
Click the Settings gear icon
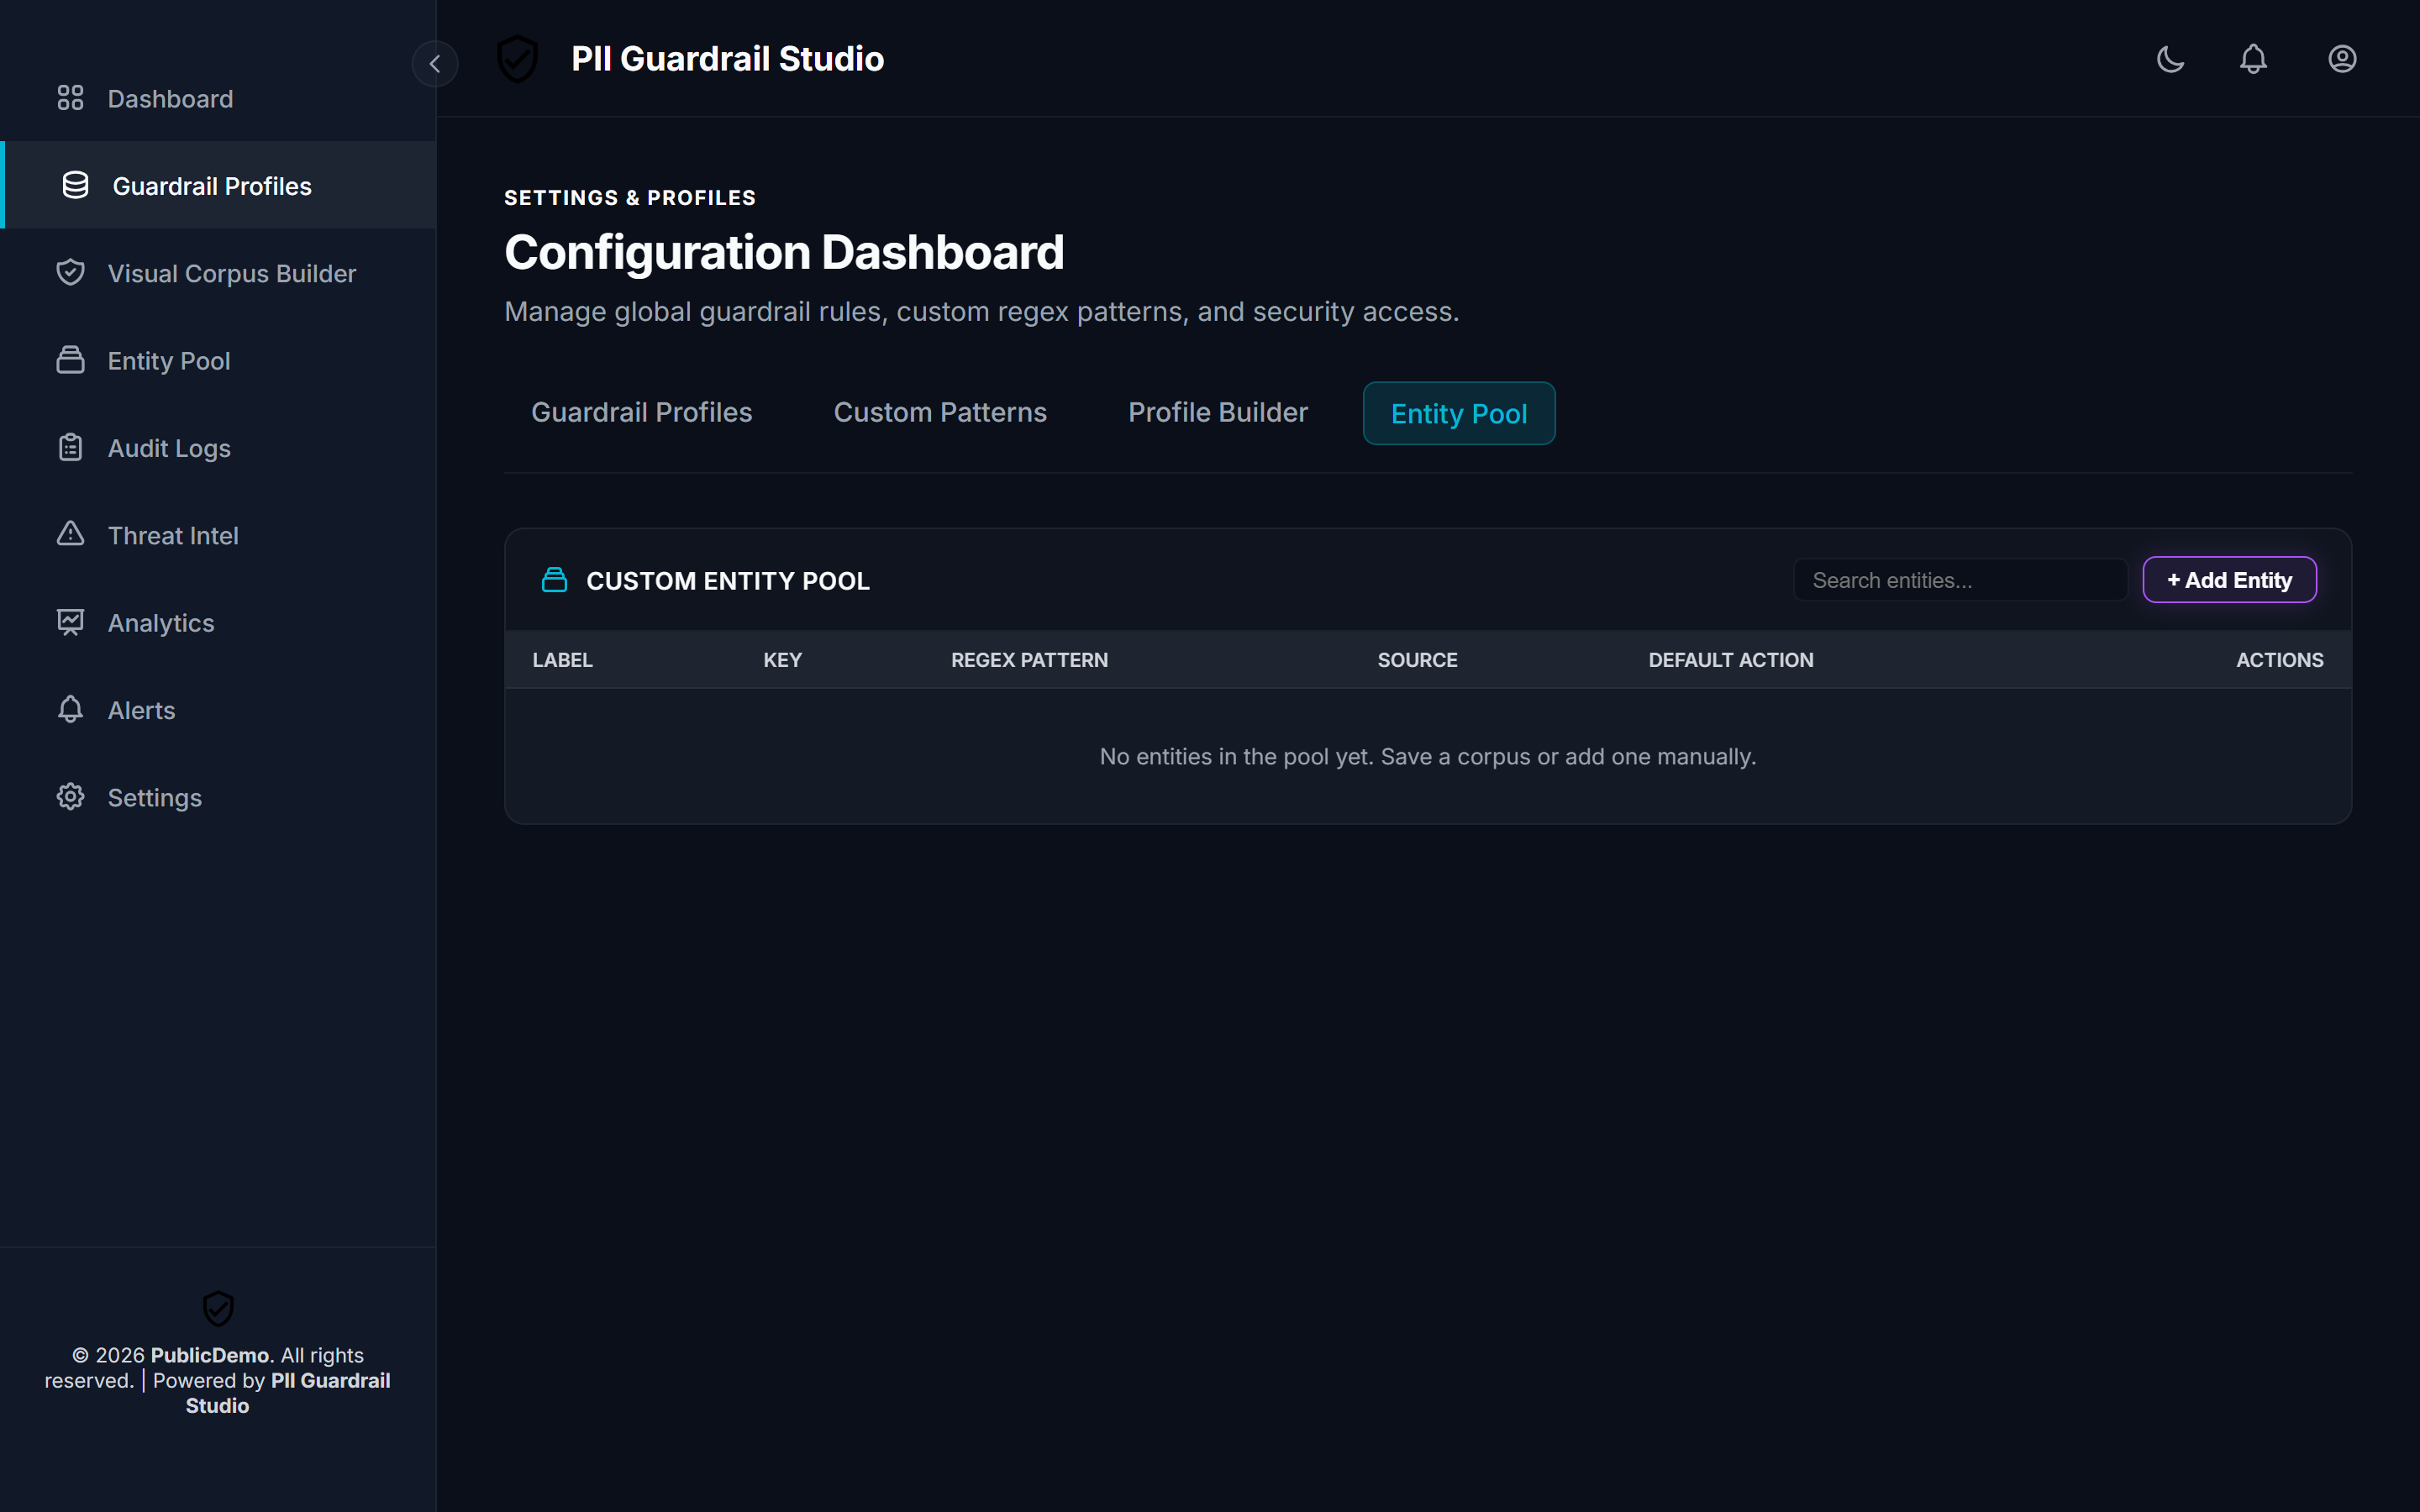70,797
